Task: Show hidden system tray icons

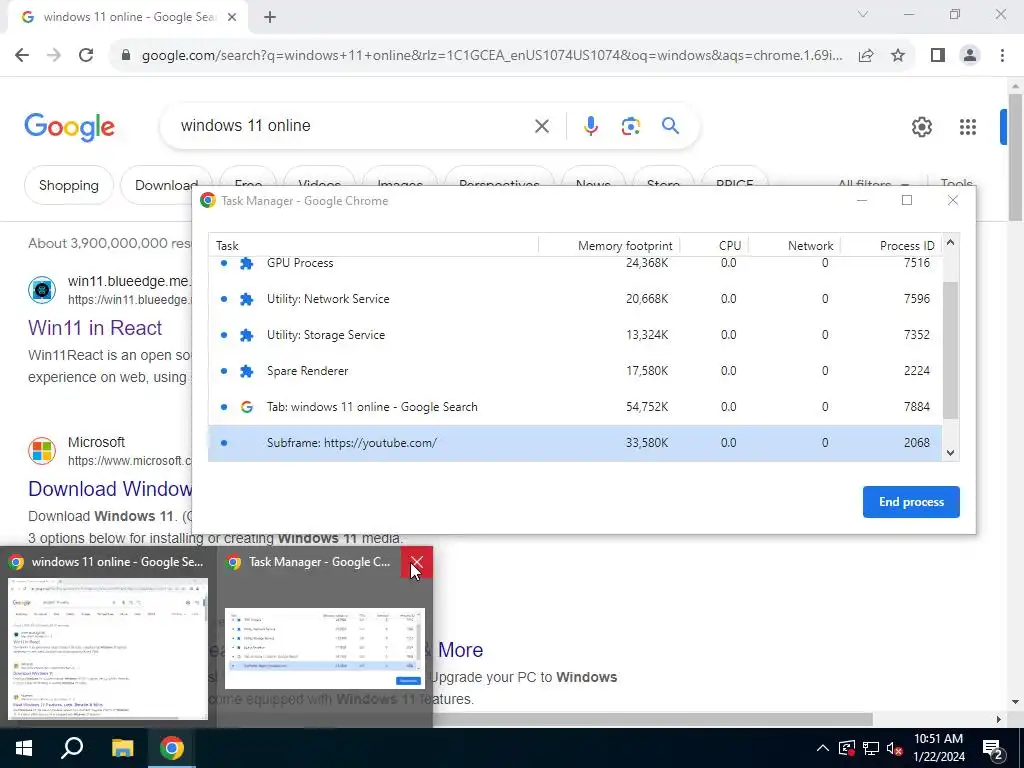Action: pyautogui.click(x=823, y=748)
